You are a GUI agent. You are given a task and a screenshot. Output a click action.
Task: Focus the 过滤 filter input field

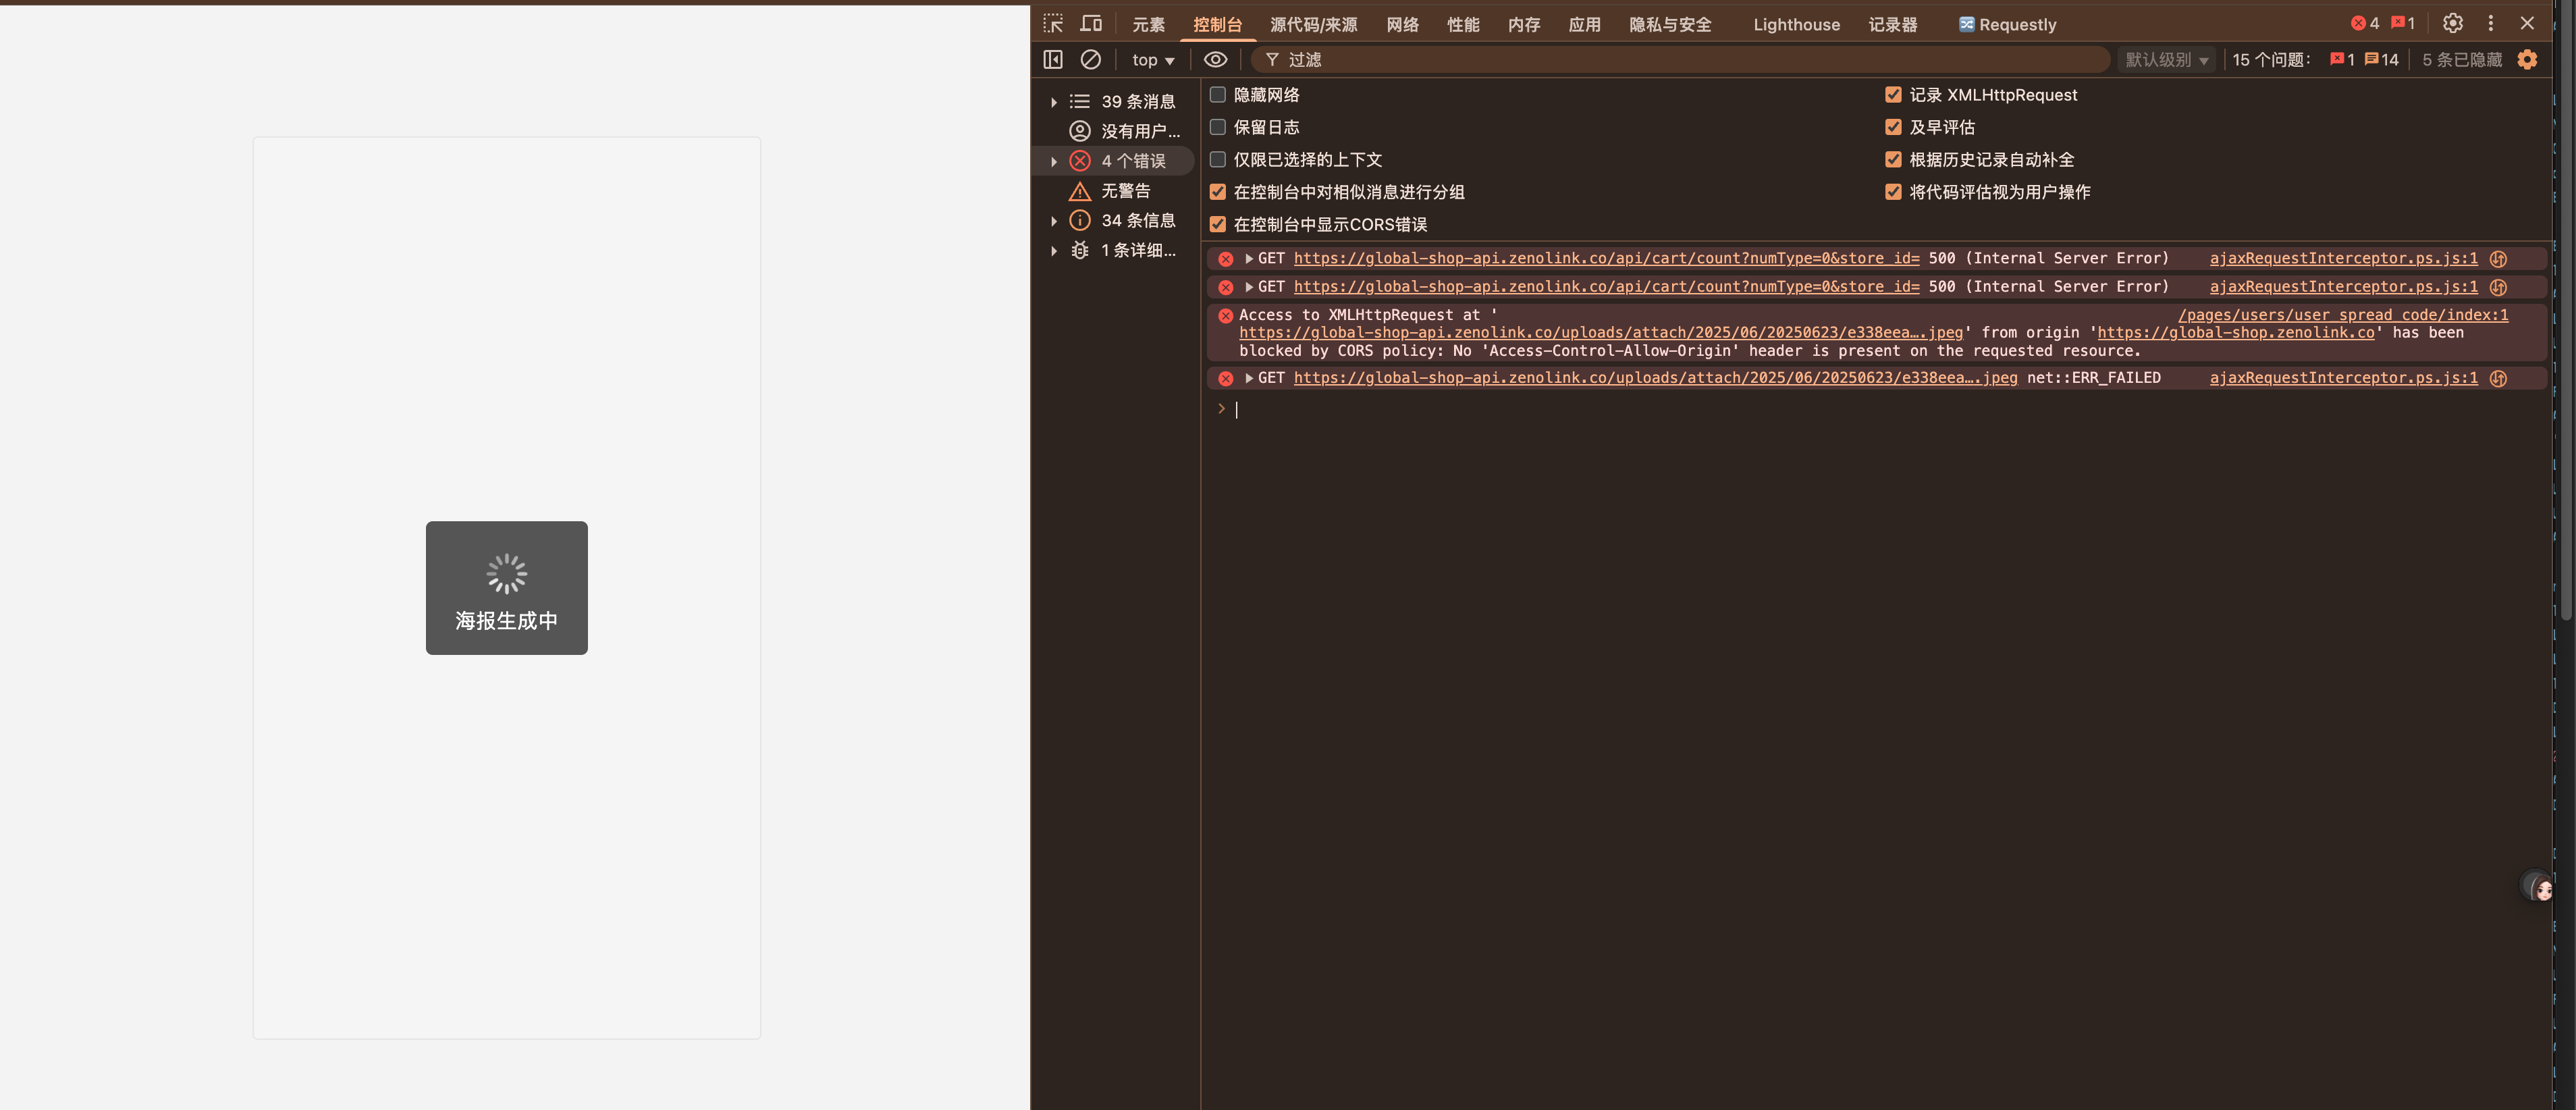click(x=1680, y=60)
